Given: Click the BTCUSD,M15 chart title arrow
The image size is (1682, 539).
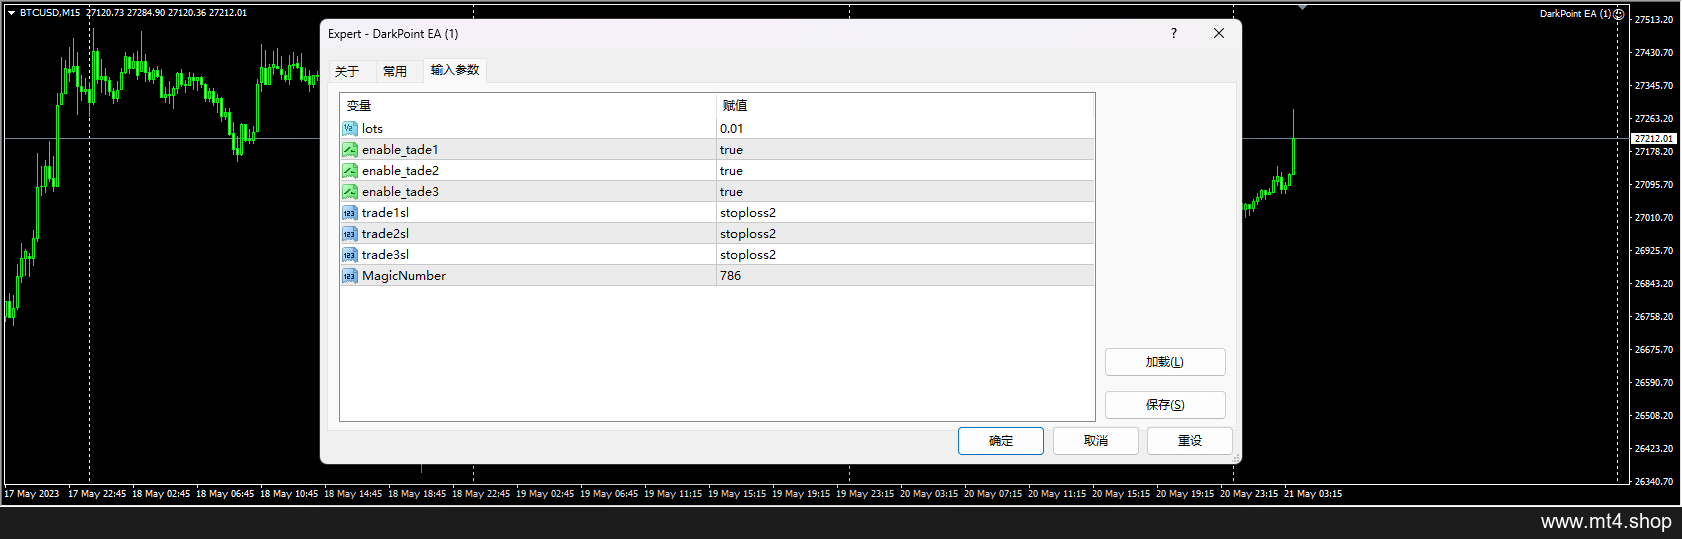Looking at the screenshot, I should pos(11,13).
